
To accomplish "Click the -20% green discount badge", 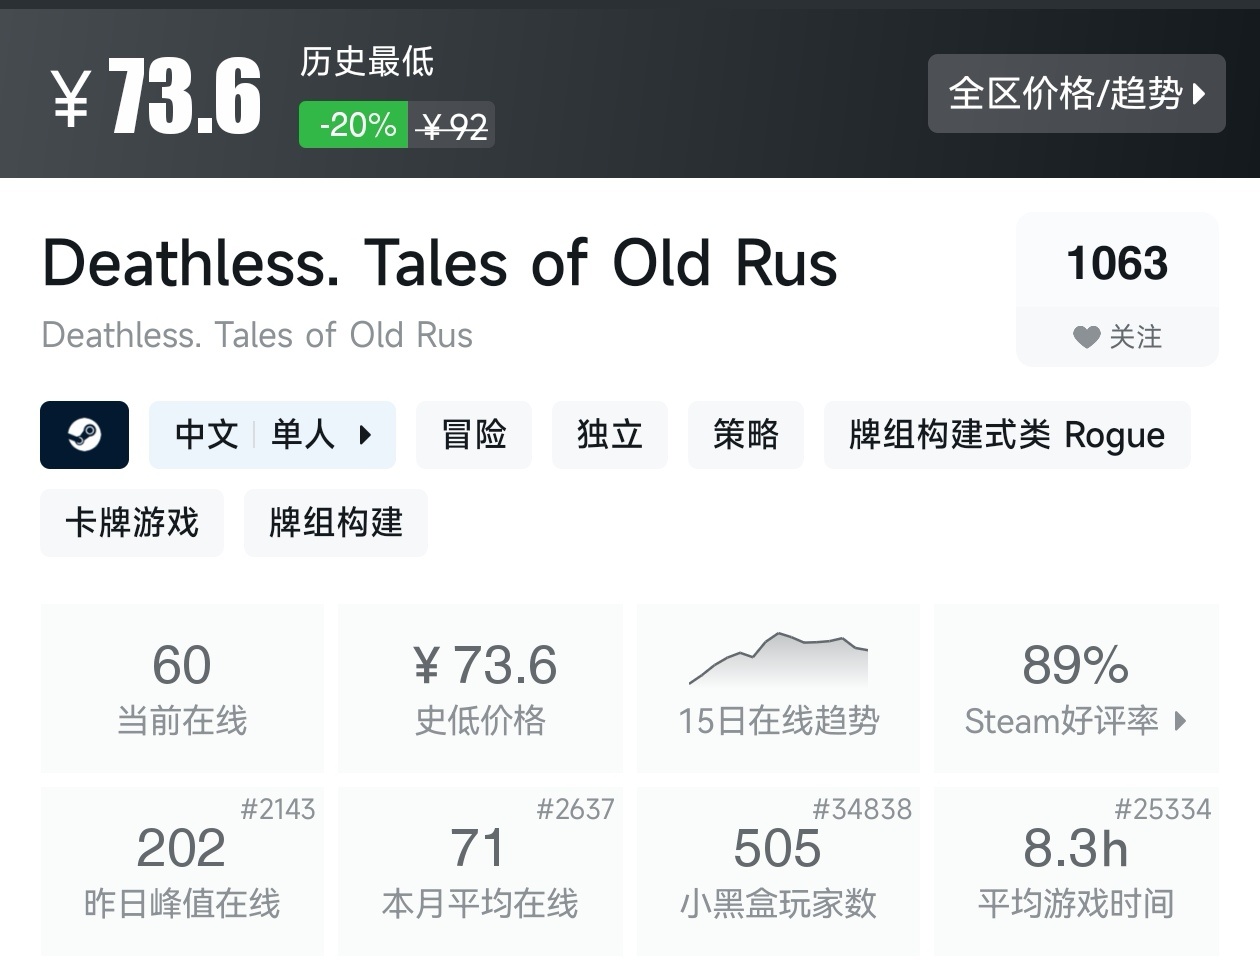I will coord(354,125).
